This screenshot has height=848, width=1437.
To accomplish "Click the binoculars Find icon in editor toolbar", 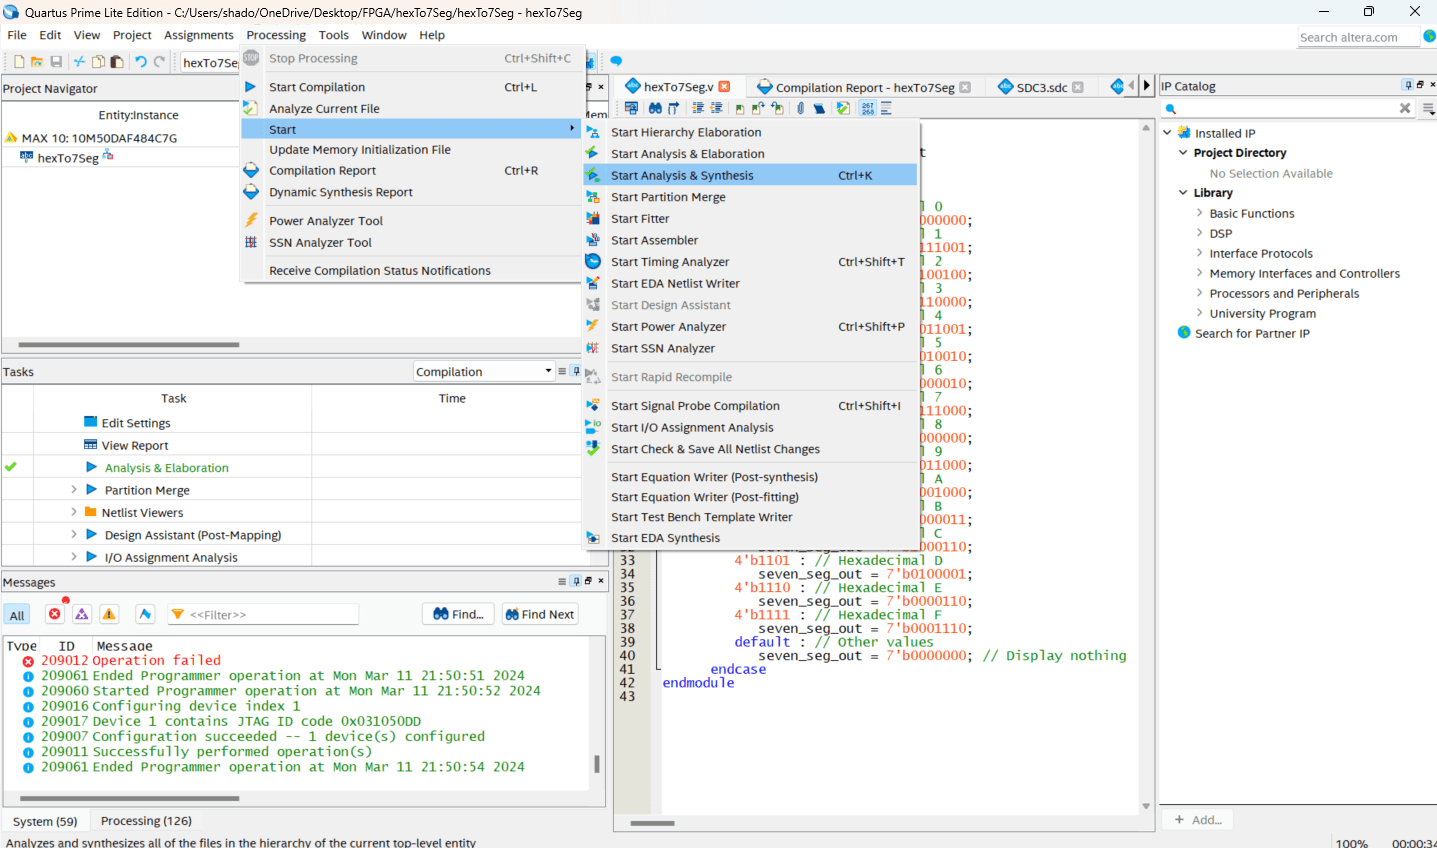I will (x=655, y=108).
